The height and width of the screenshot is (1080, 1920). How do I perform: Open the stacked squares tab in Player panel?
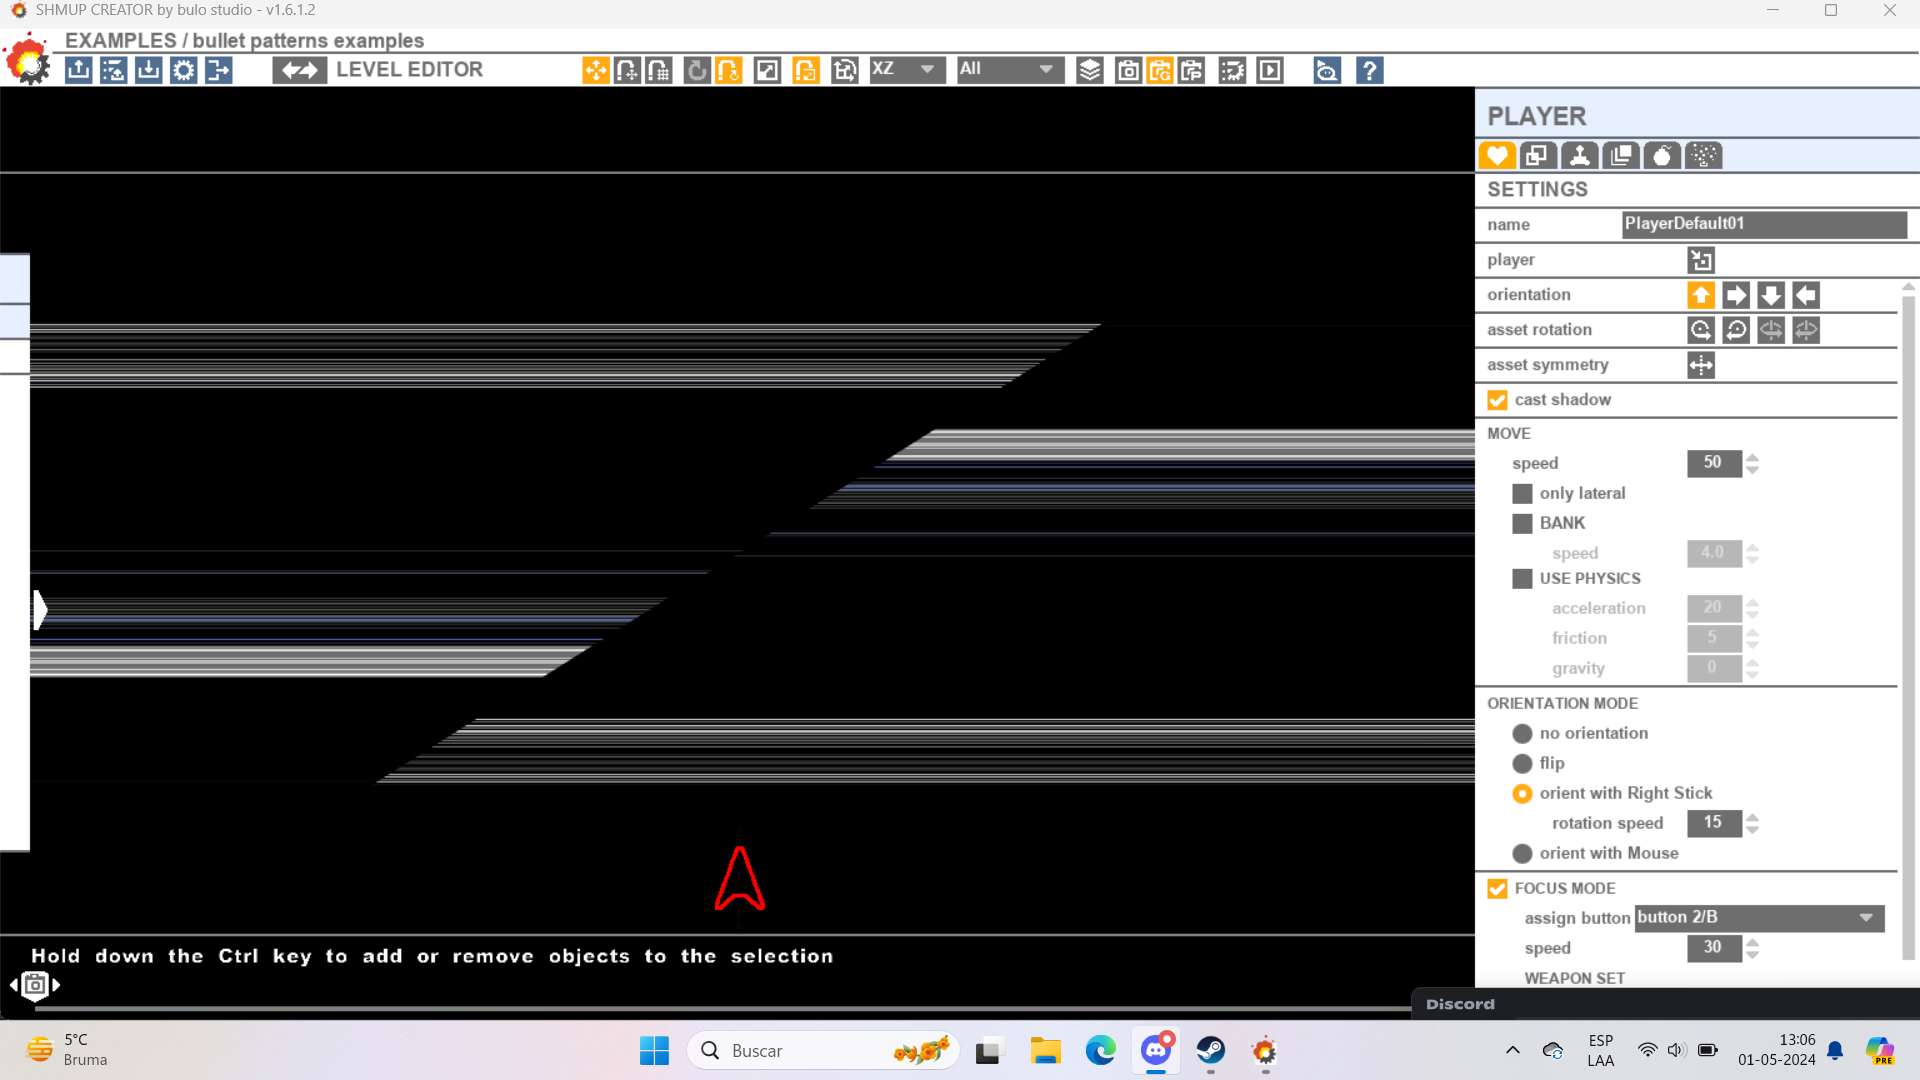point(1621,156)
